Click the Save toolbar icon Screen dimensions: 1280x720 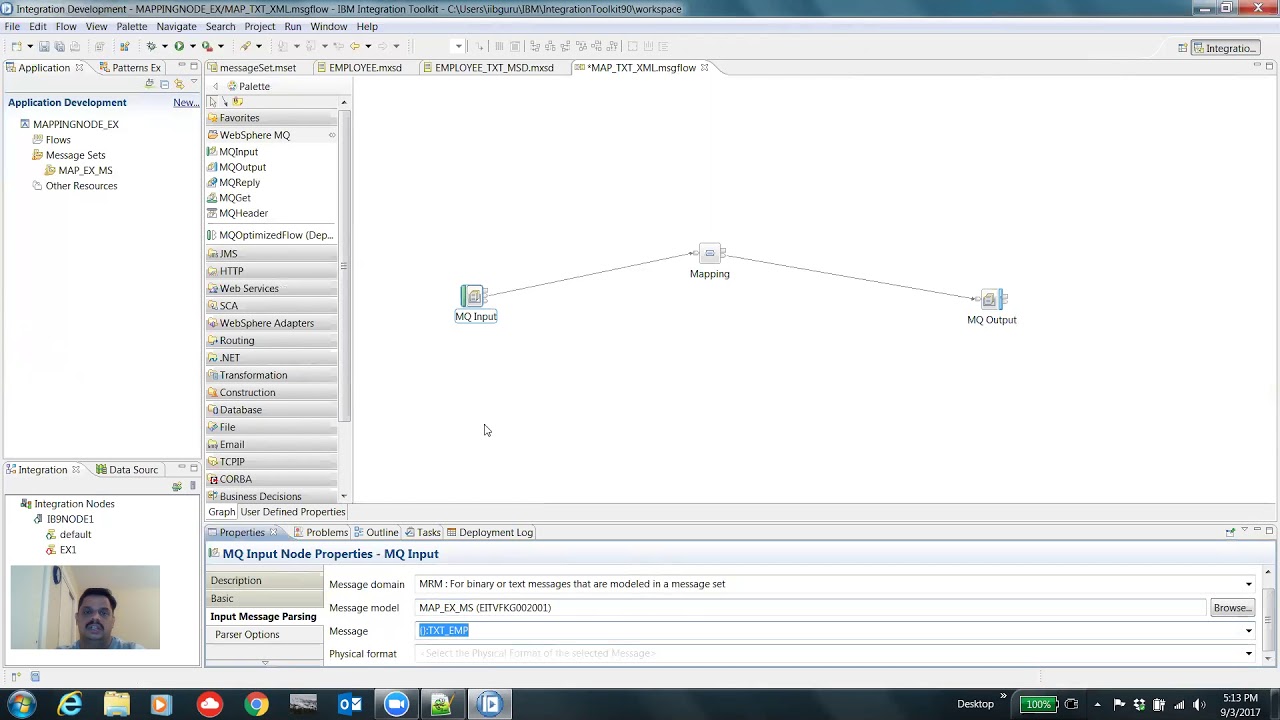pyautogui.click(x=44, y=46)
